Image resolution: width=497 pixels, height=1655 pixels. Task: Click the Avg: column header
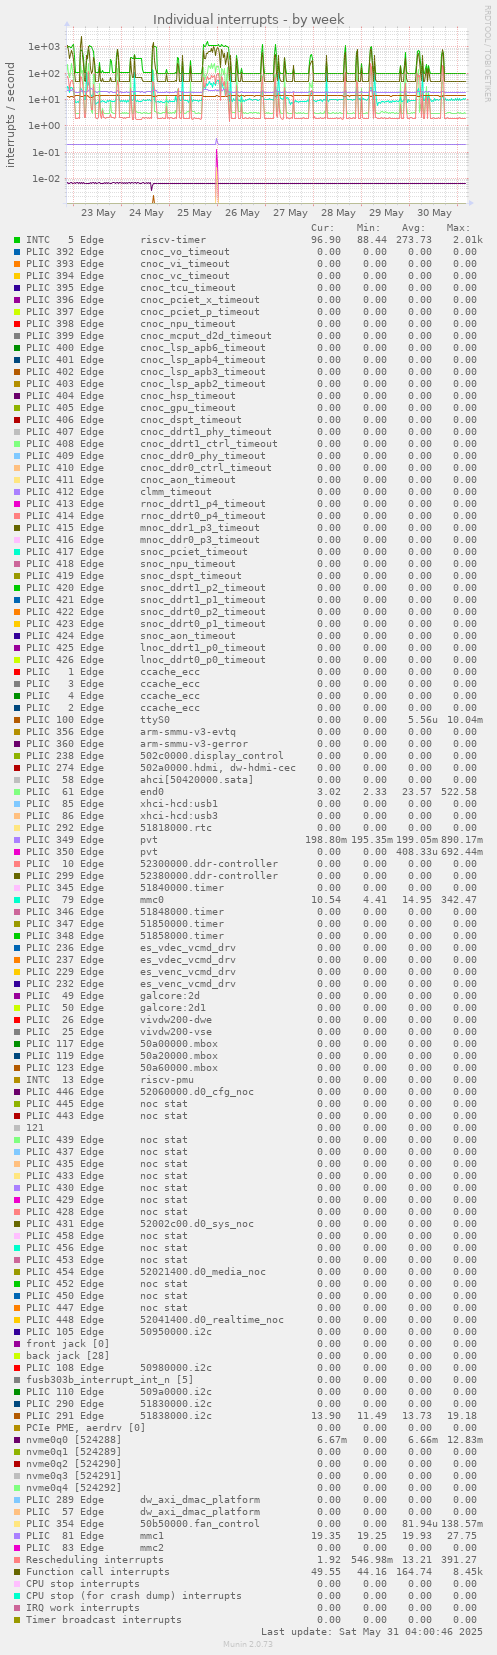click(414, 228)
